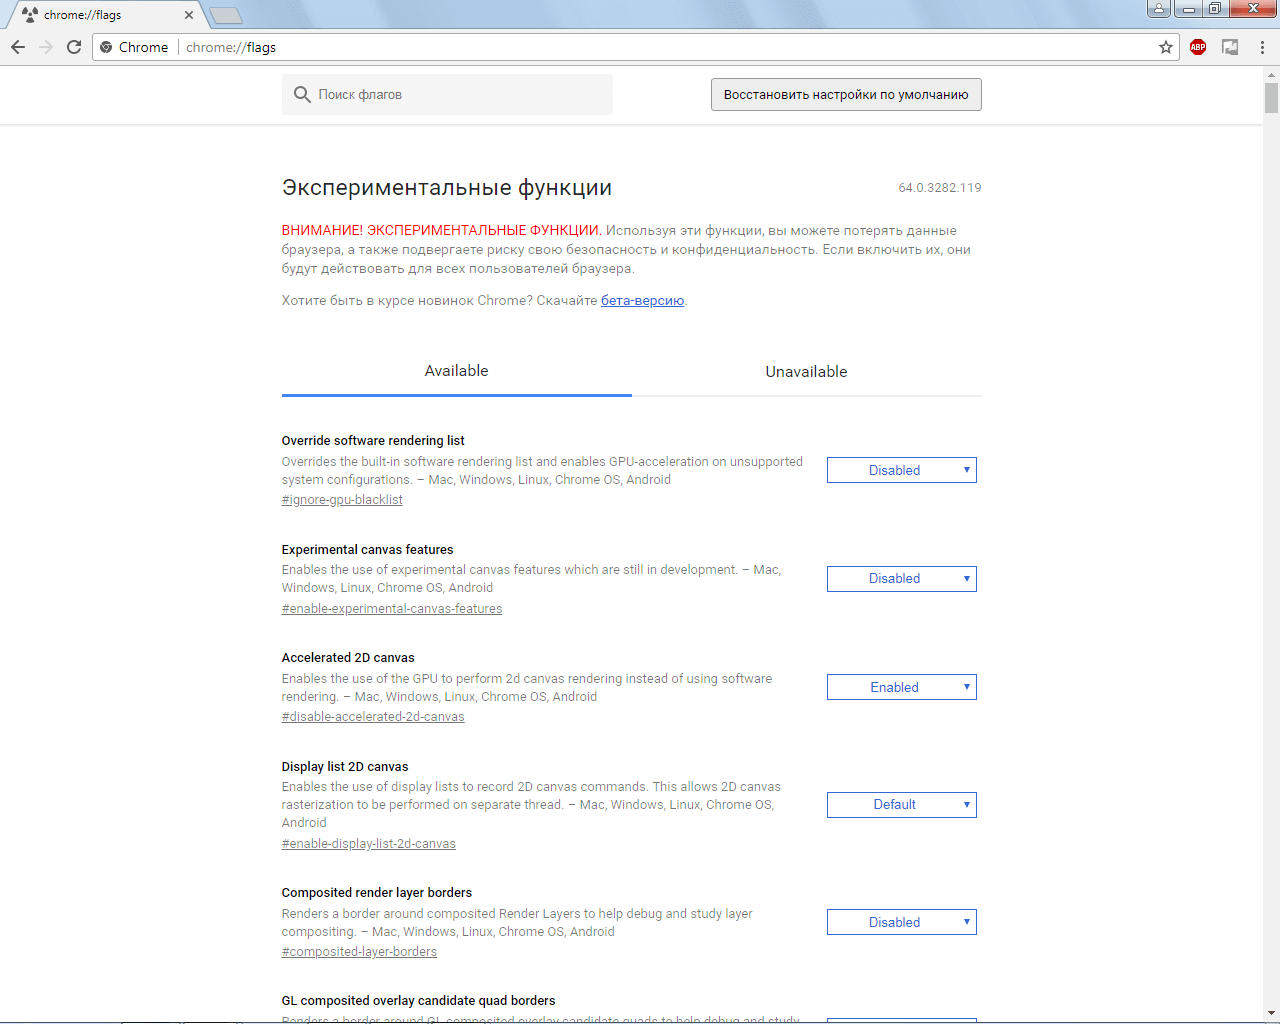Bookmark this page with the star icon

coord(1166,47)
